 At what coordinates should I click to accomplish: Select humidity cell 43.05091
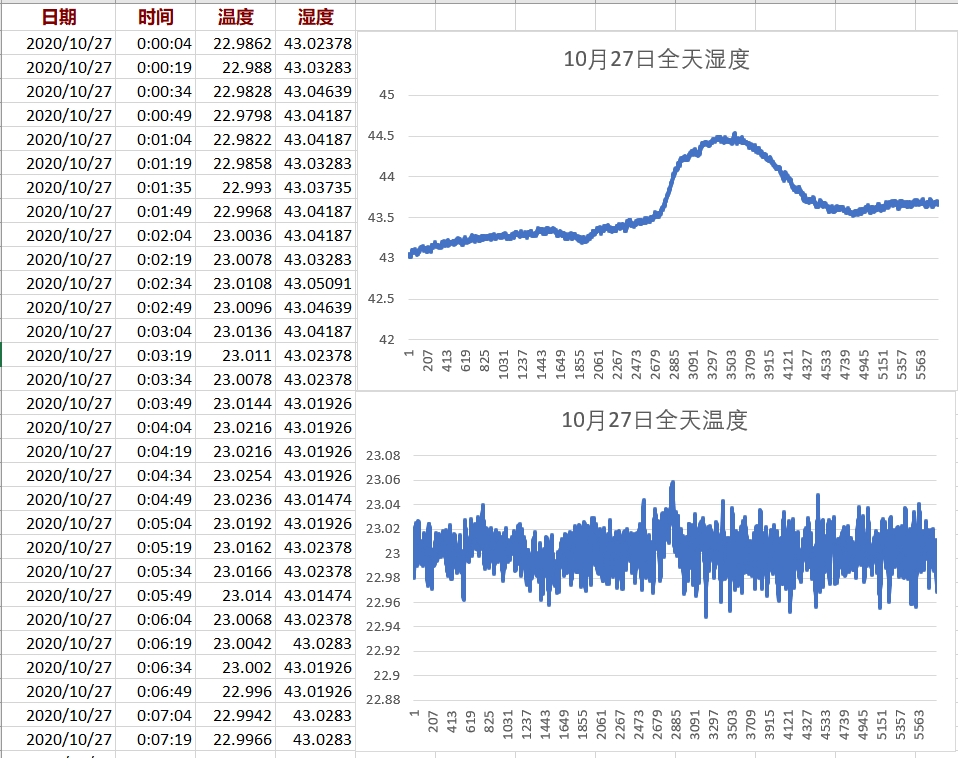[x=316, y=283]
